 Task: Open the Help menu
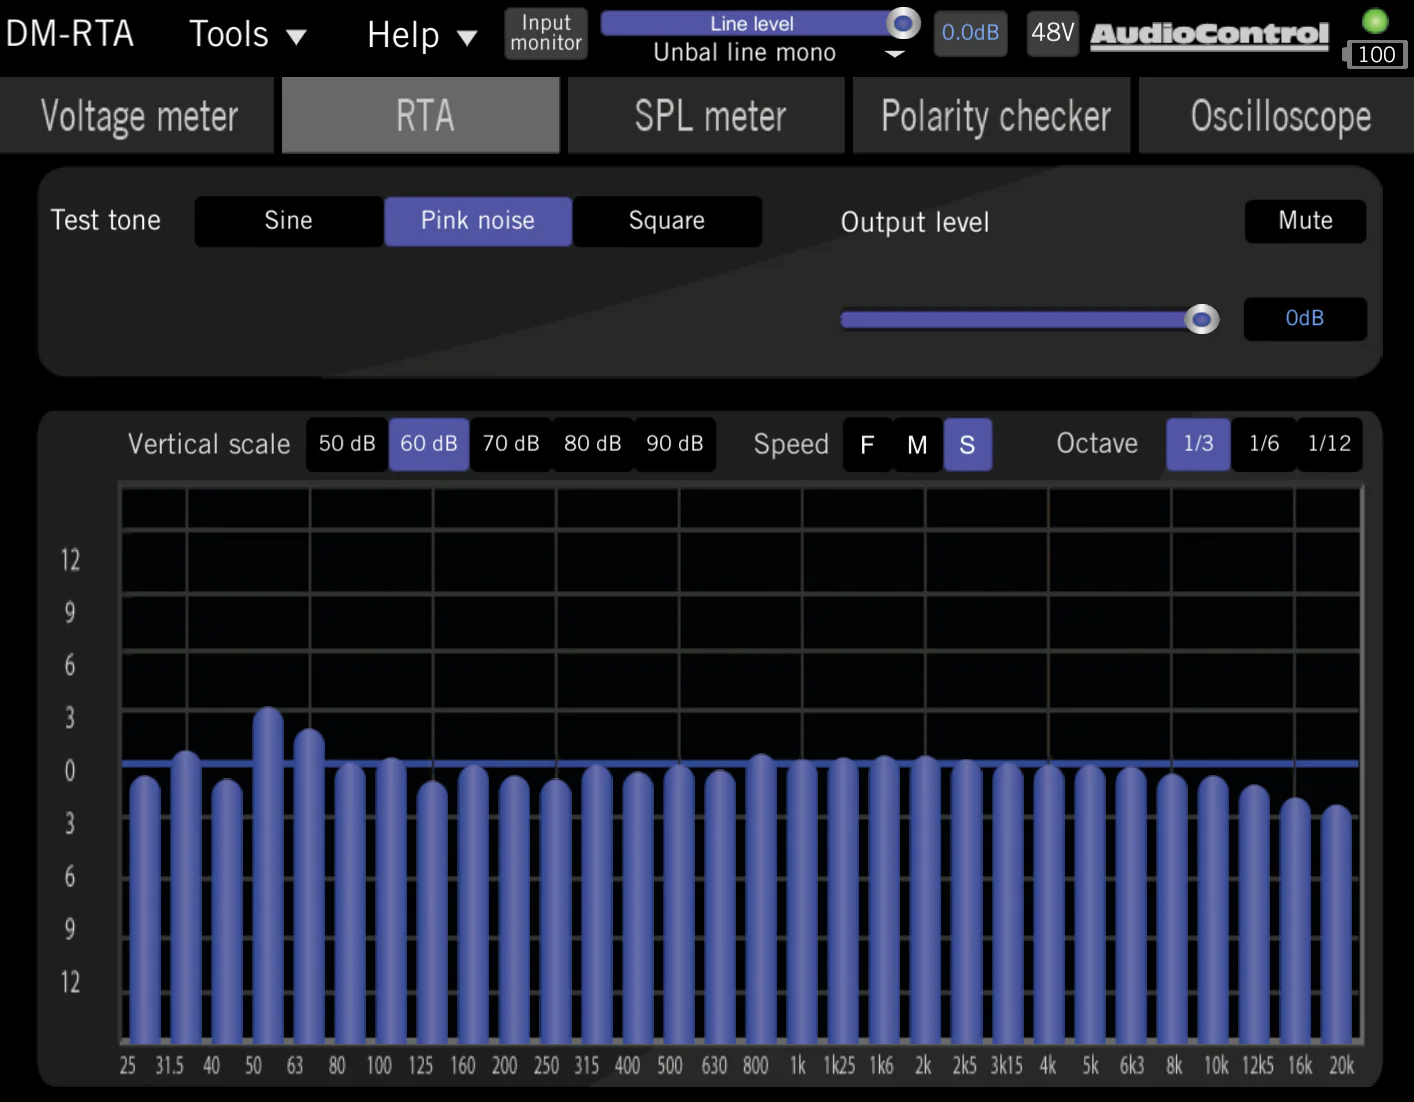click(x=420, y=33)
